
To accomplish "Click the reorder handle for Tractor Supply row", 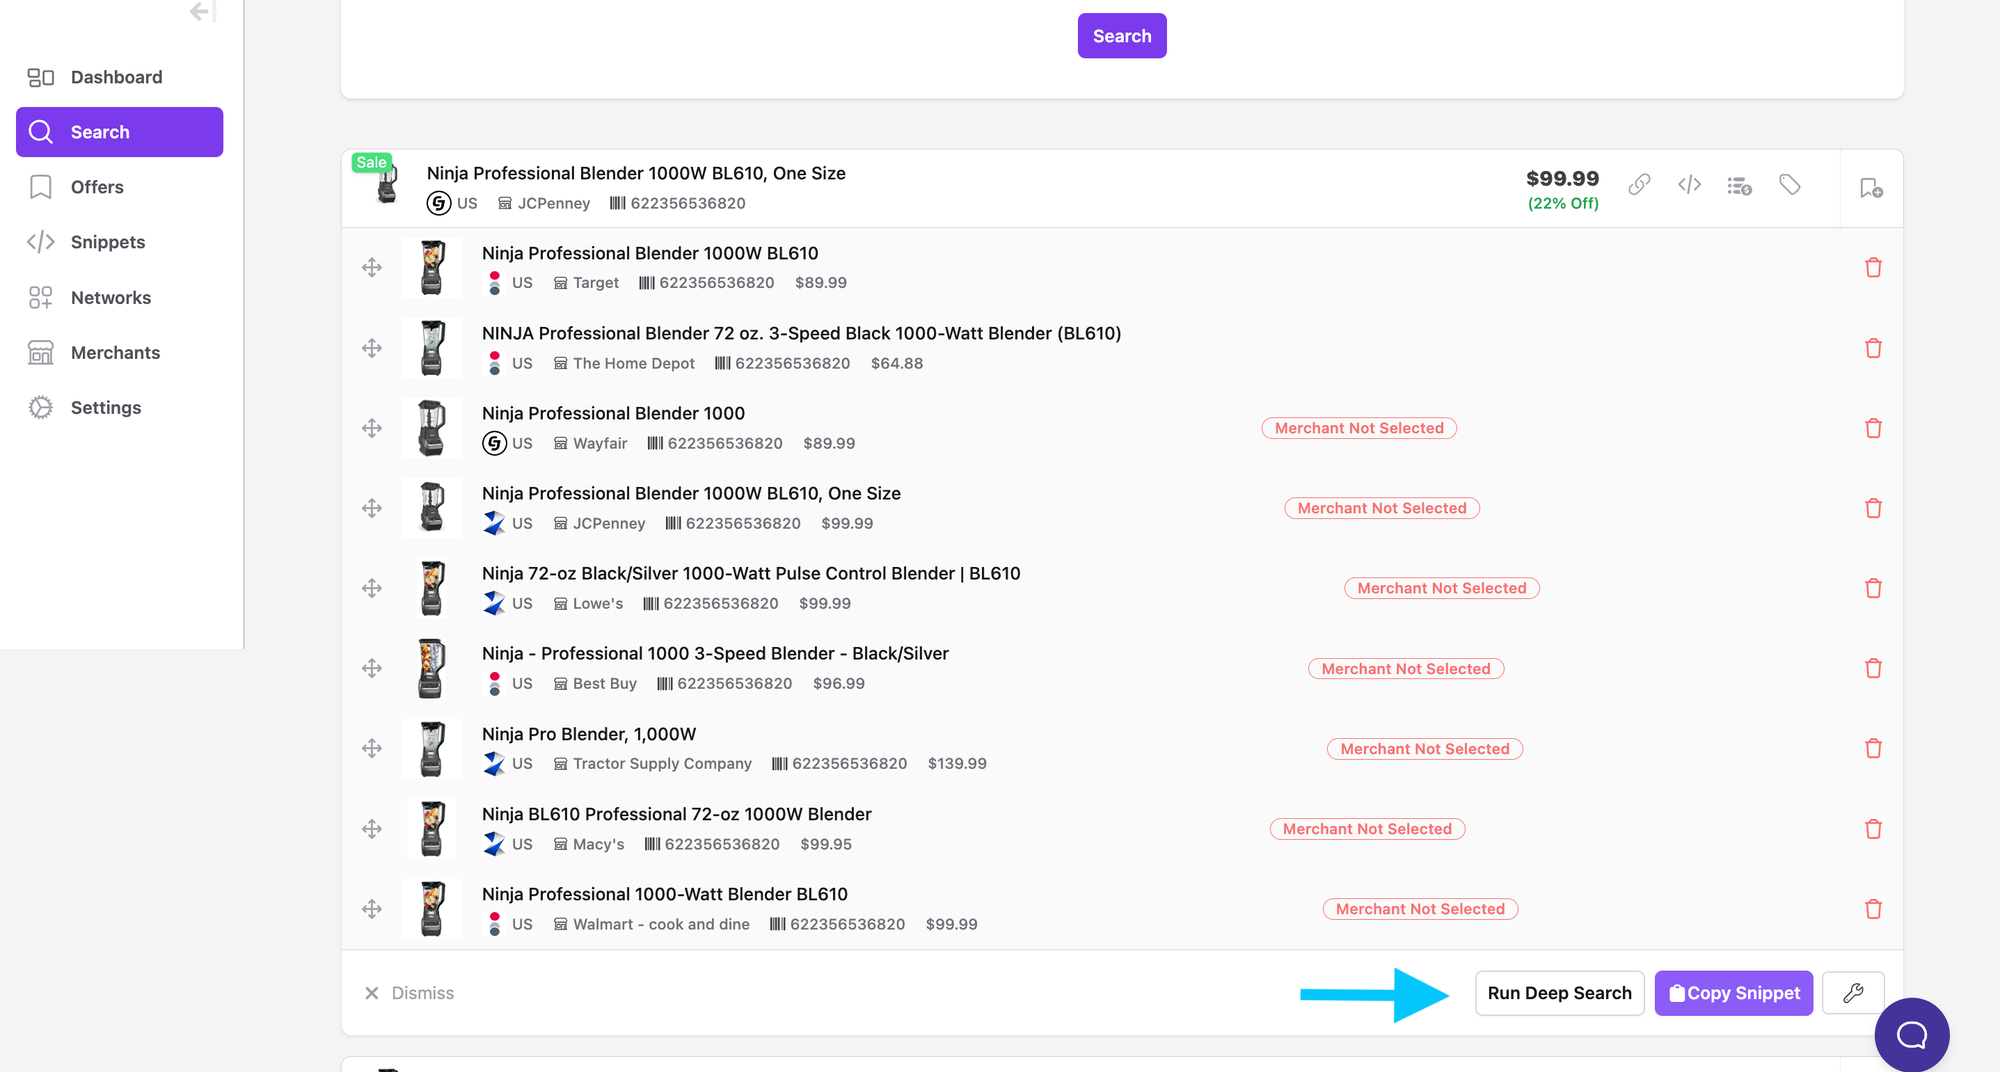I will pos(372,748).
